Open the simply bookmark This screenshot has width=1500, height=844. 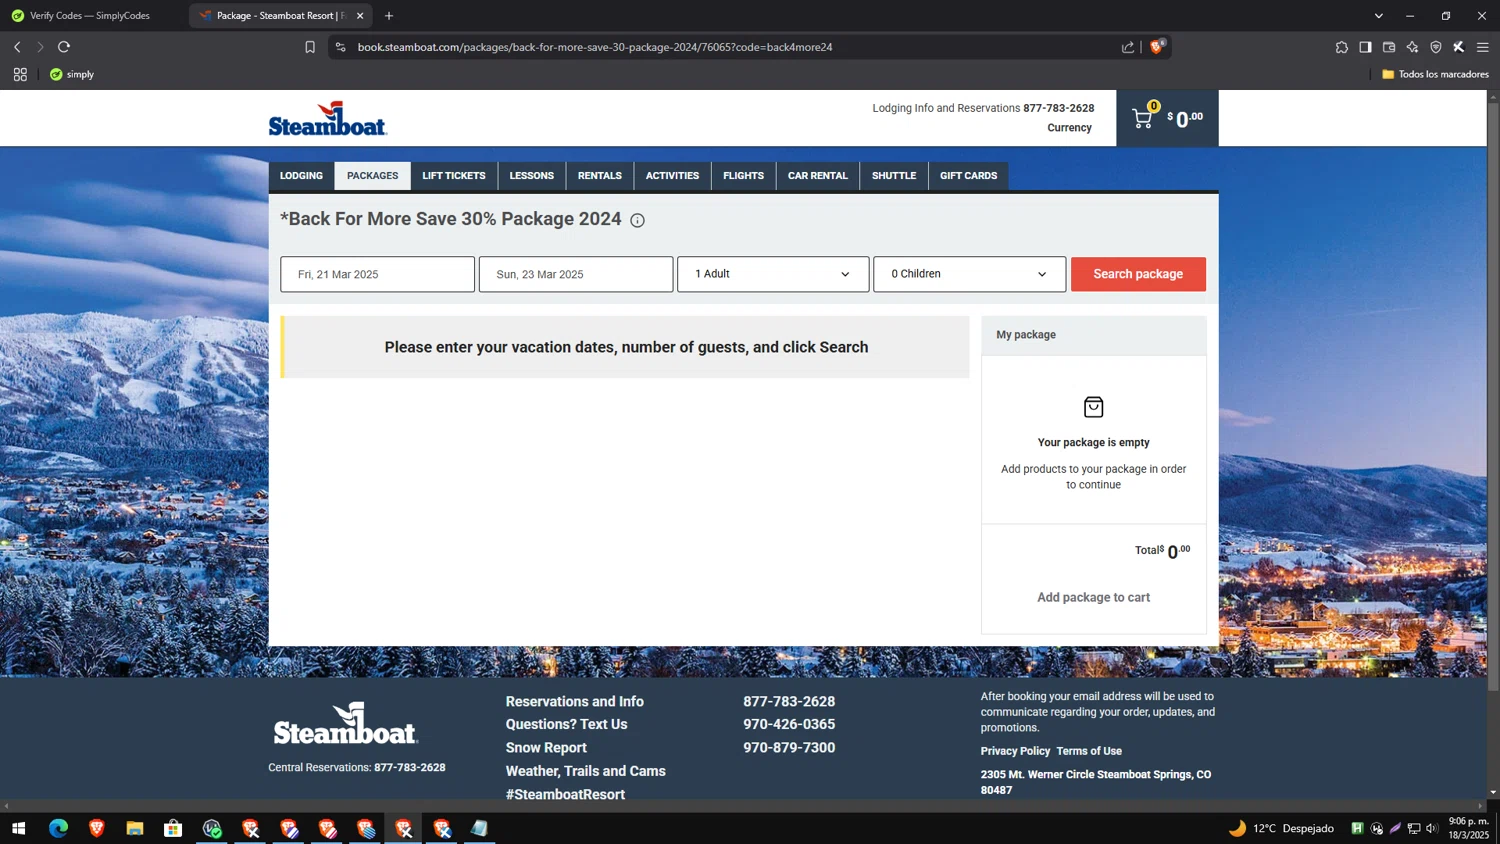tap(72, 74)
